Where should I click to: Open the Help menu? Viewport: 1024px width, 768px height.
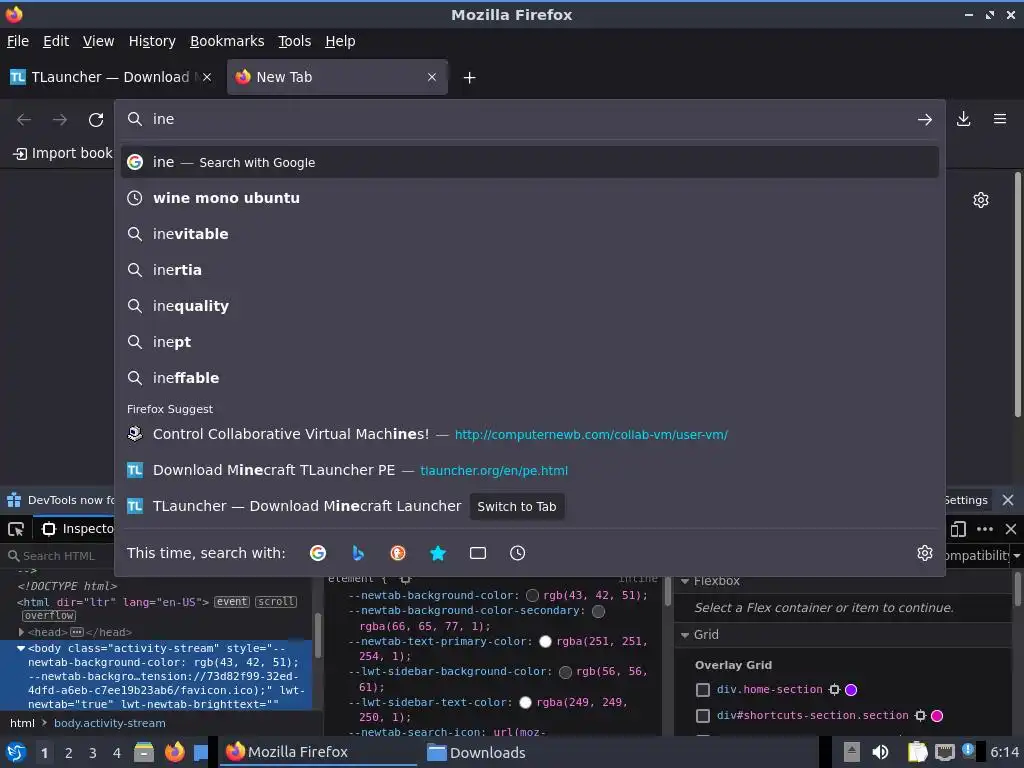tap(340, 41)
